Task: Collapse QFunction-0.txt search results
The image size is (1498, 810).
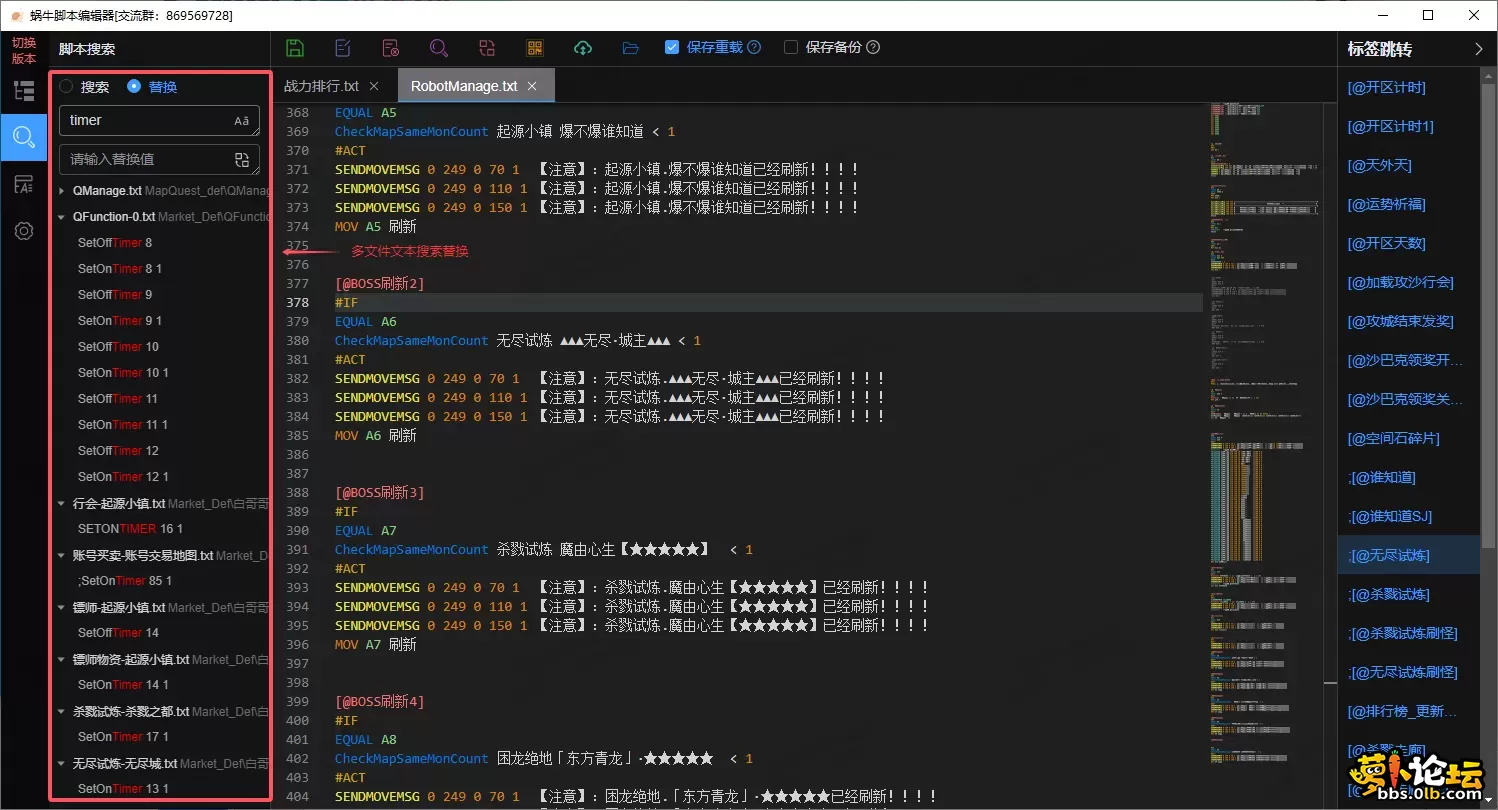Action: pos(62,216)
